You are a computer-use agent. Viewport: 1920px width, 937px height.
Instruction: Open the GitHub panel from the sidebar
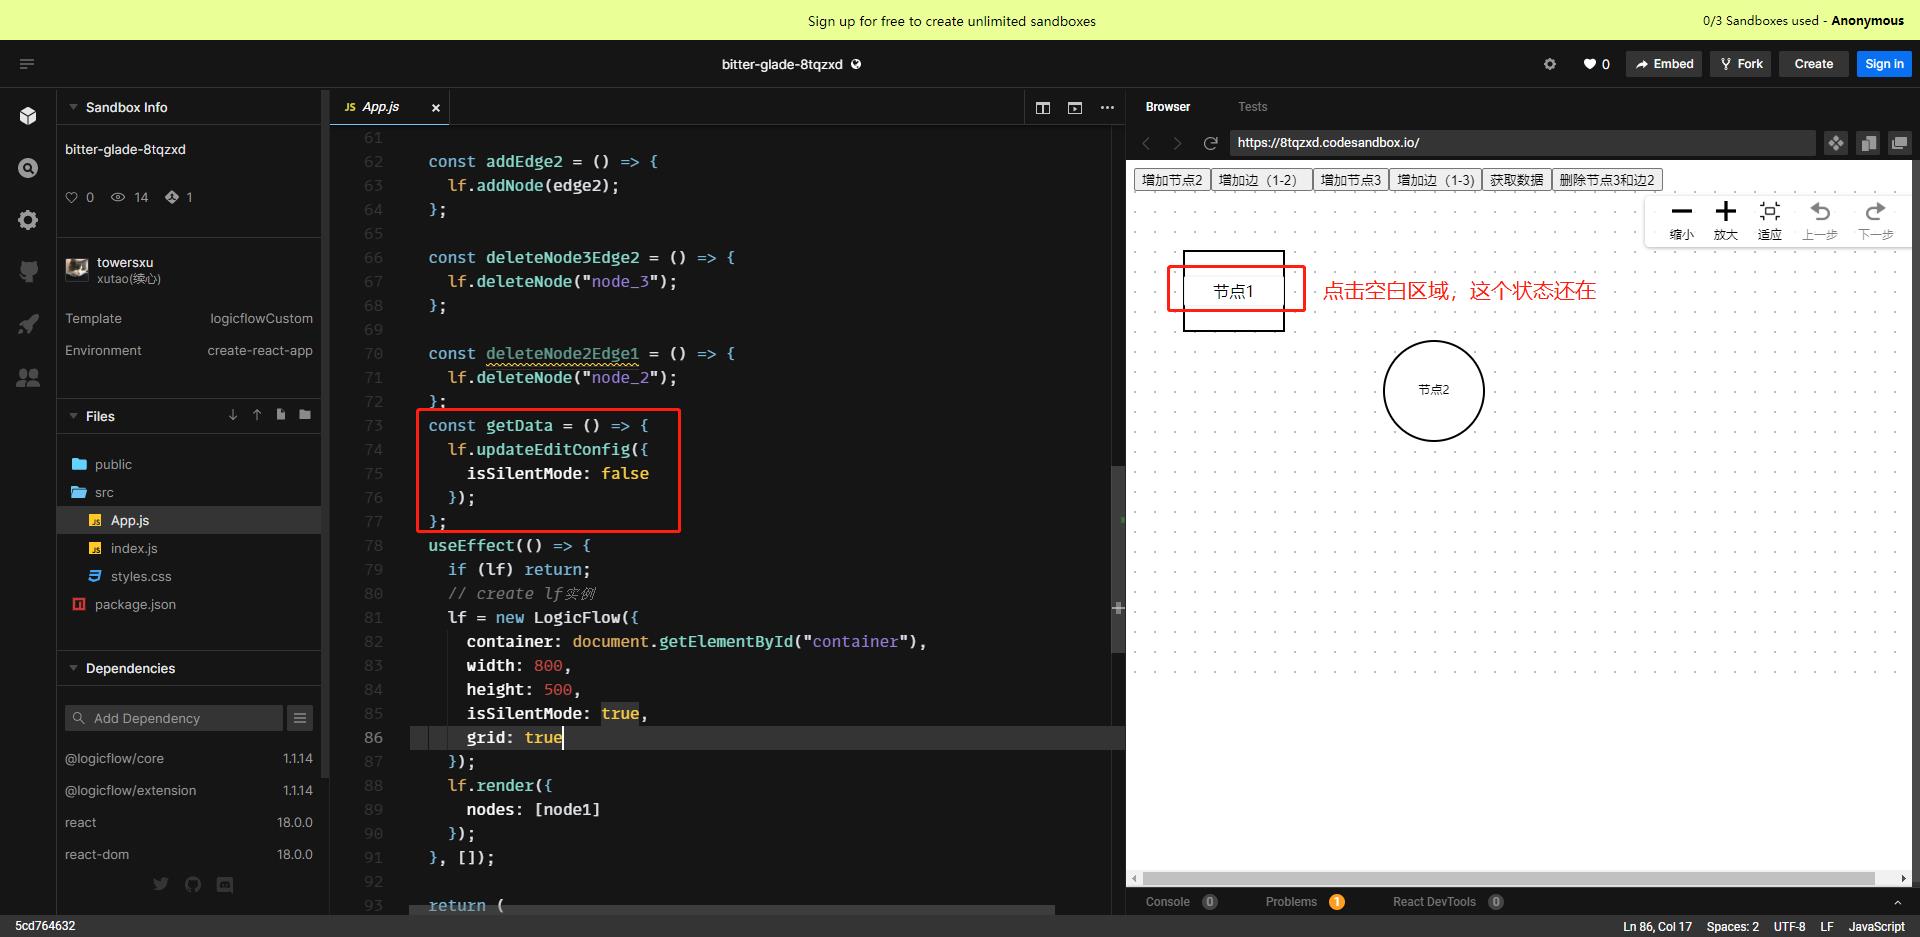pyautogui.click(x=28, y=271)
